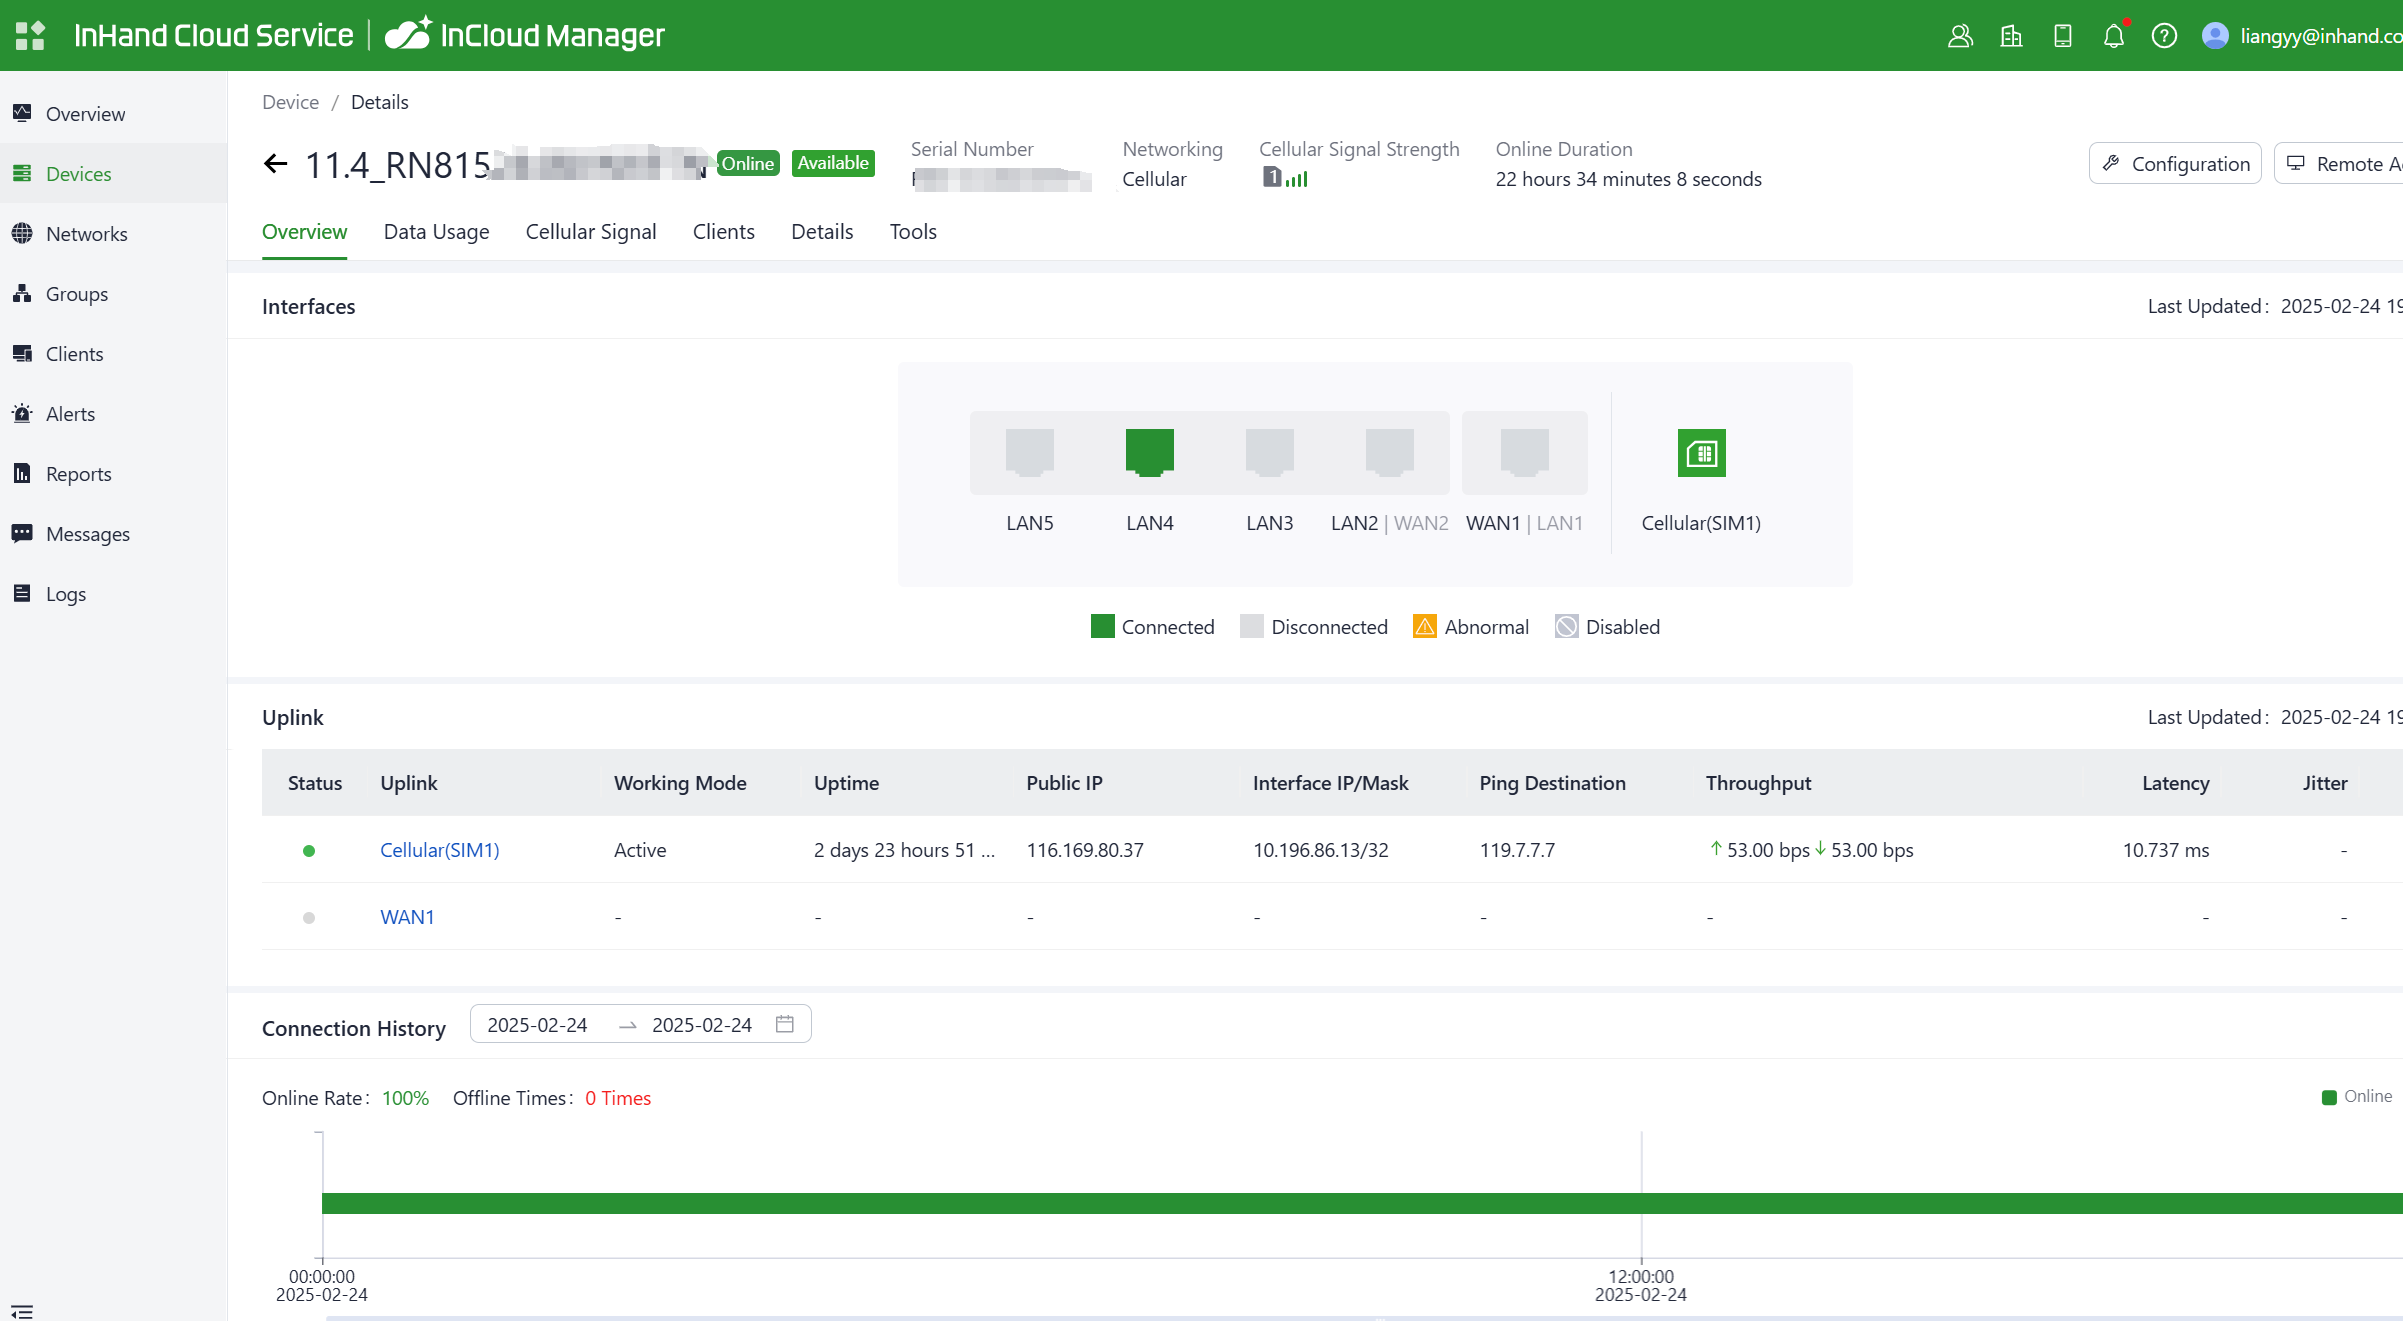2403x1321 pixels.
Task: Open Alerts in the sidebar
Action: (70, 414)
